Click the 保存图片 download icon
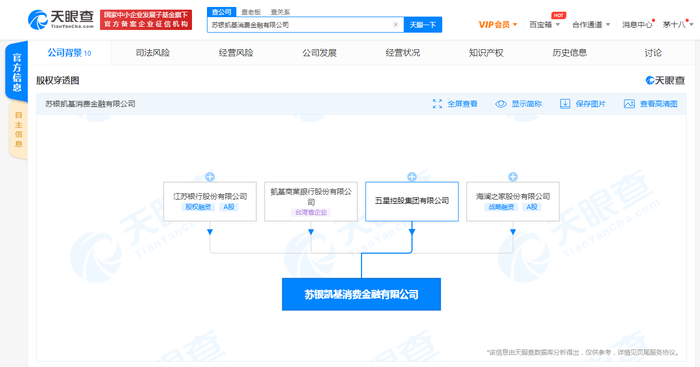 (x=565, y=104)
